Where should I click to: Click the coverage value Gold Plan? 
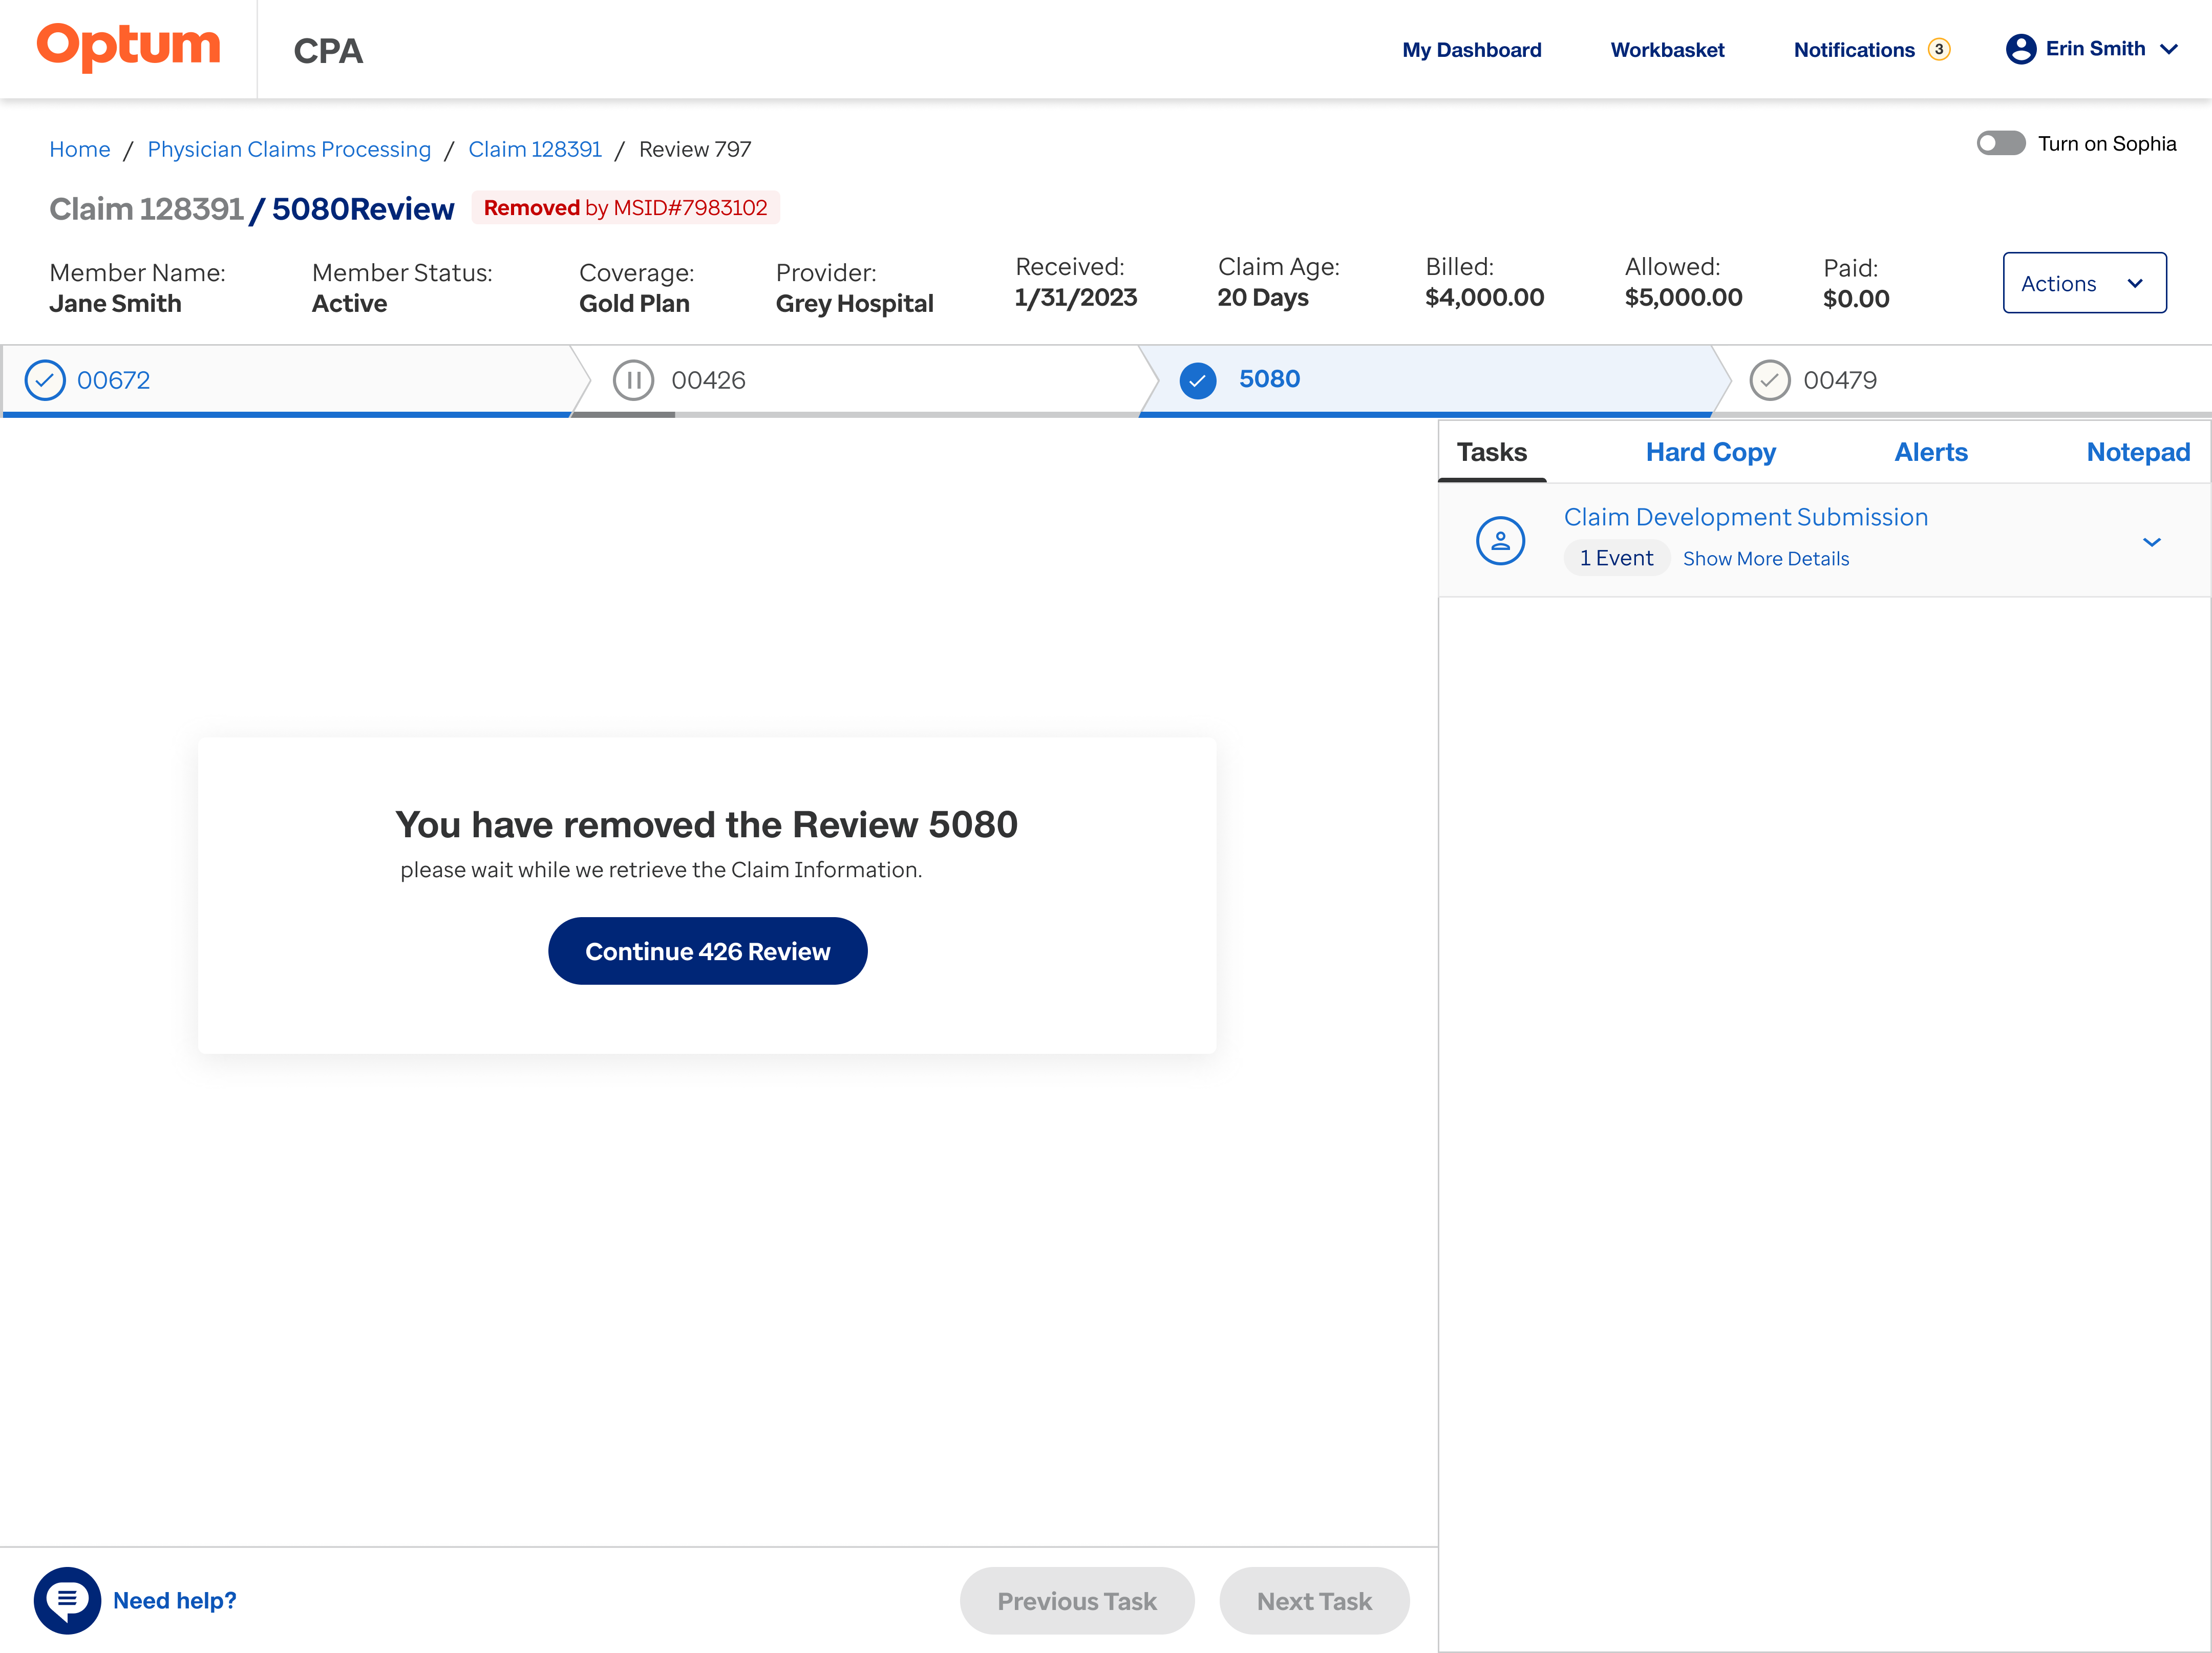(634, 303)
